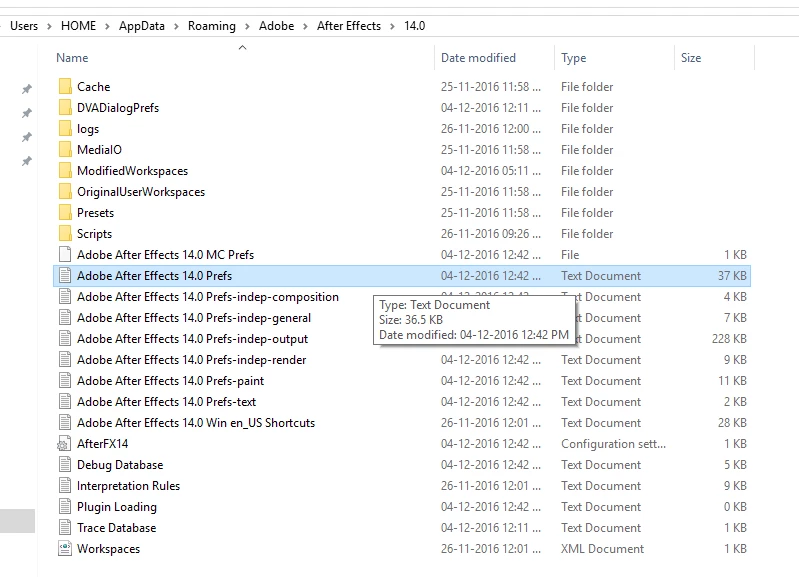Click the Plugin Loading file icon
799x577 pixels.
pyautogui.click(x=65, y=507)
